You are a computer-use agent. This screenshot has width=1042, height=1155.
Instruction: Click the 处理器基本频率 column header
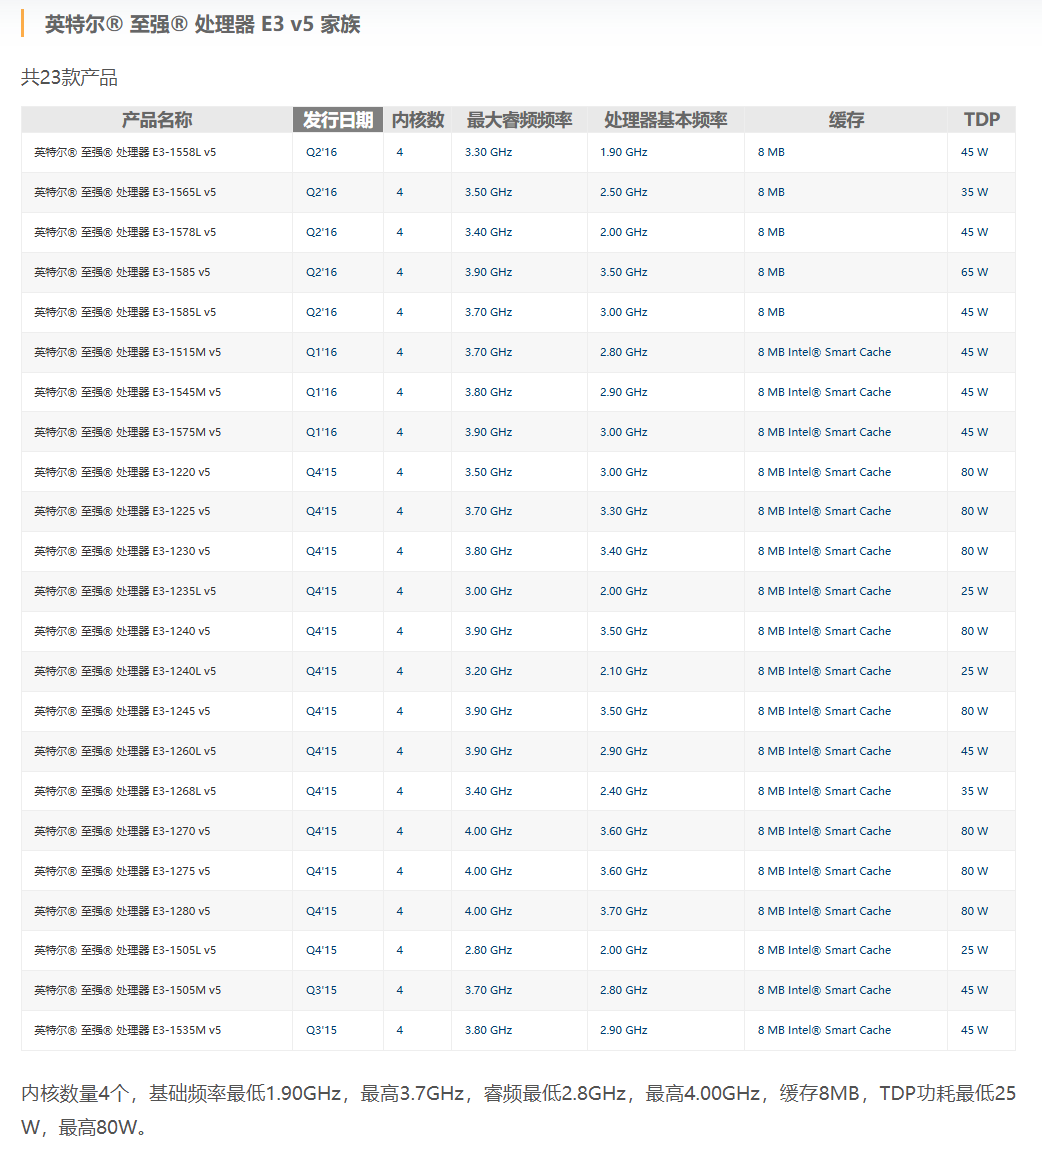pos(665,120)
